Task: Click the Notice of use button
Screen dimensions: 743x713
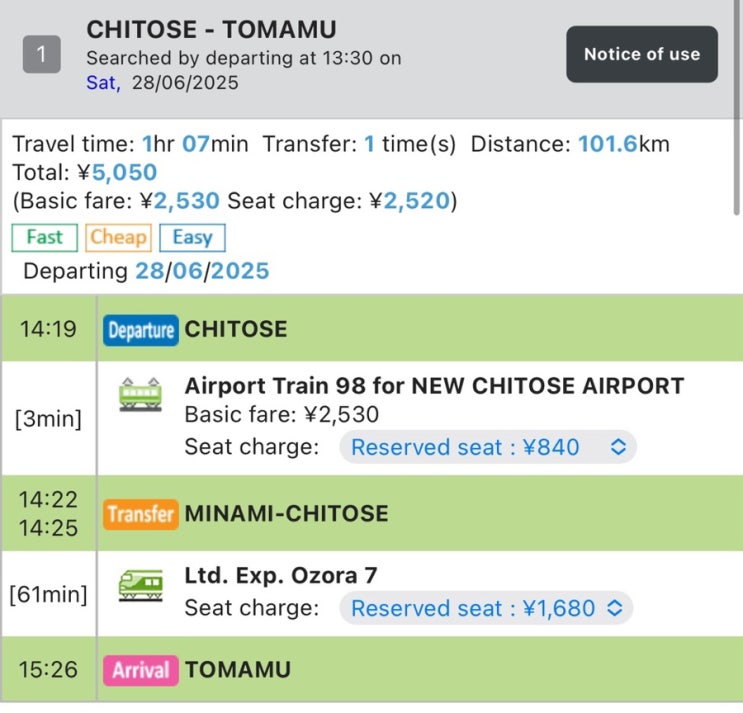Action: pos(642,54)
